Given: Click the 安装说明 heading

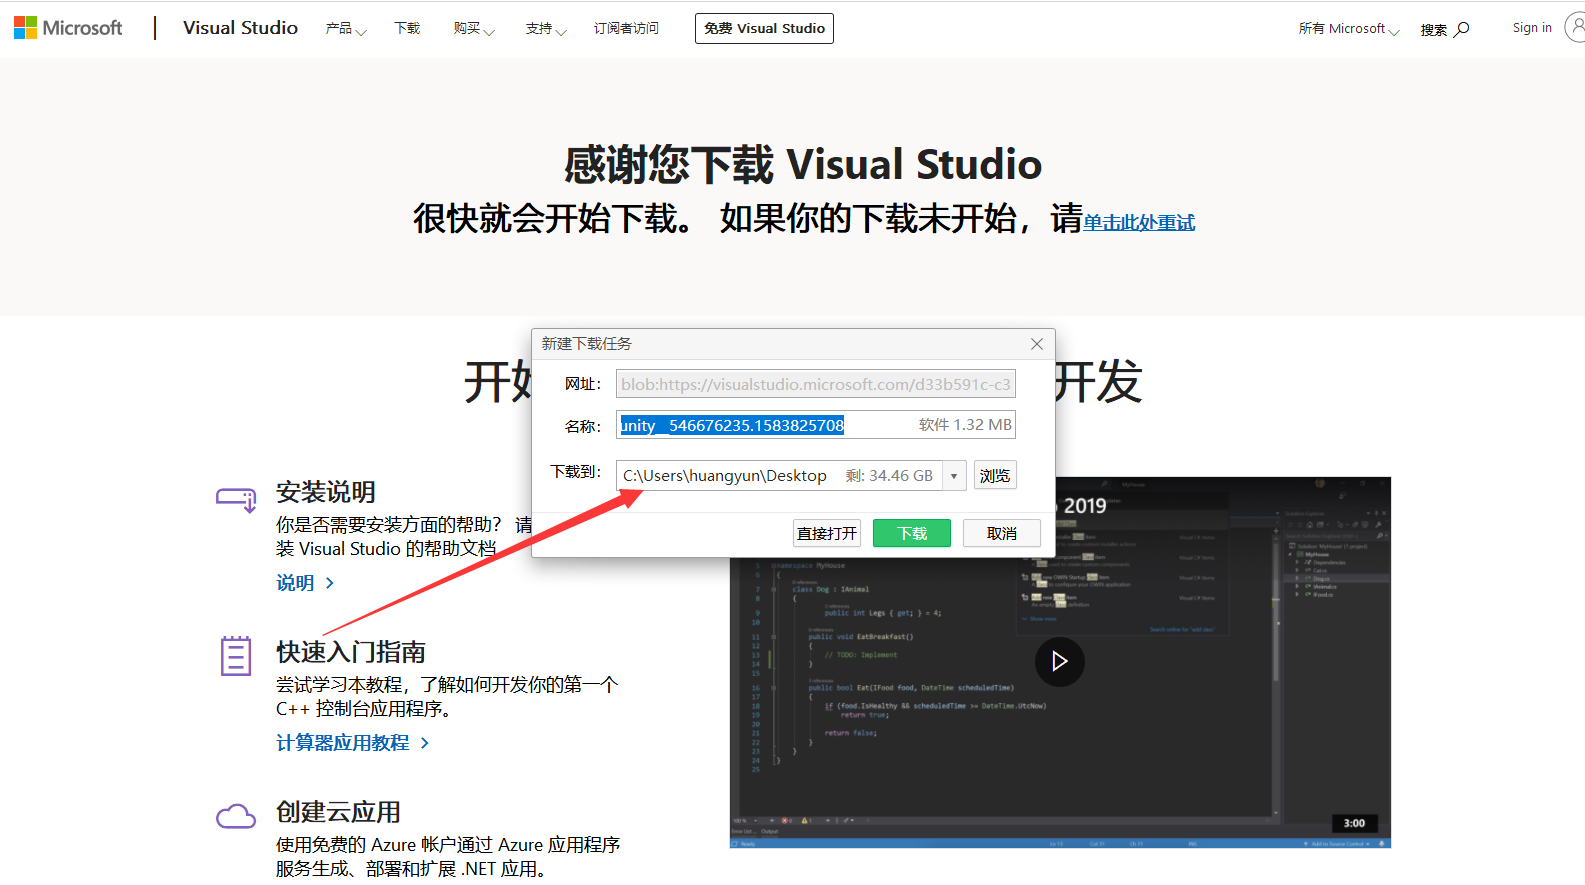Looking at the screenshot, I should (x=326, y=492).
